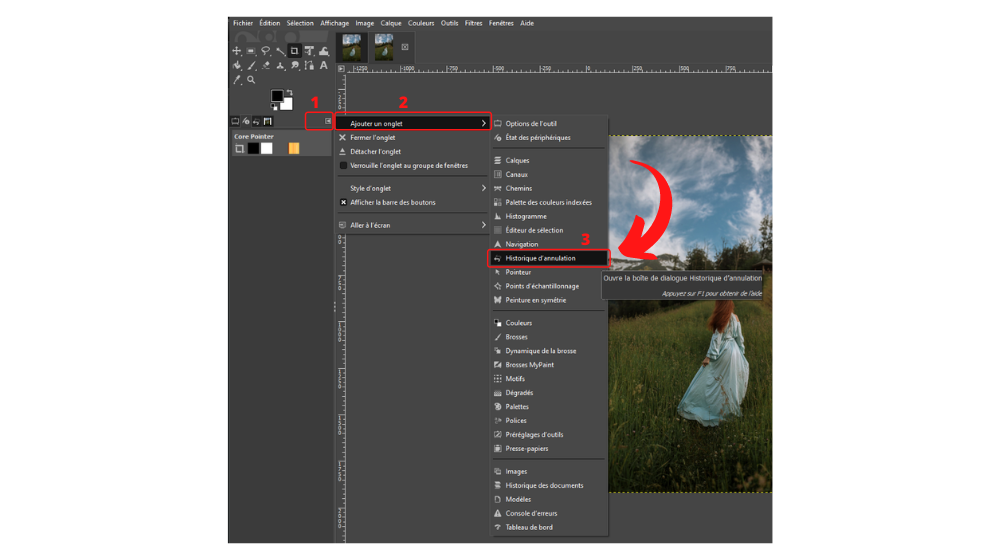Expand the Ajouter un onglet submenu
1000x560 pixels.
coord(411,123)
